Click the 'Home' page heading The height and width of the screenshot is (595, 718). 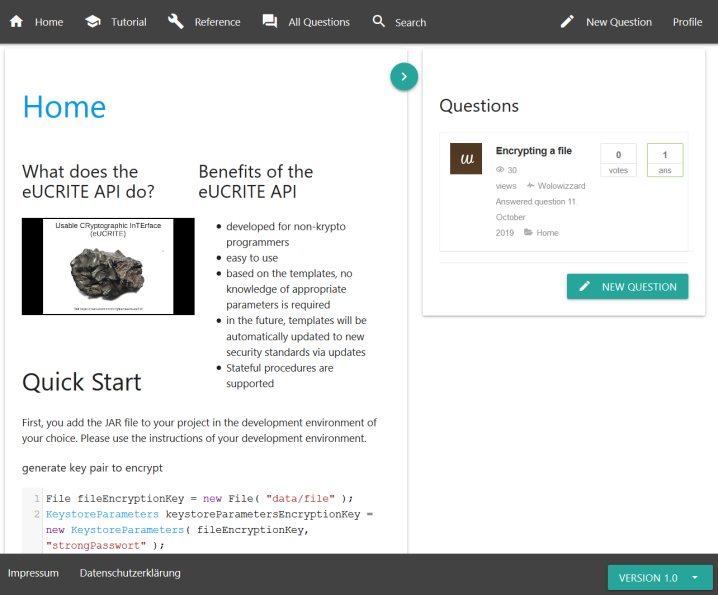tap(65, 107)
